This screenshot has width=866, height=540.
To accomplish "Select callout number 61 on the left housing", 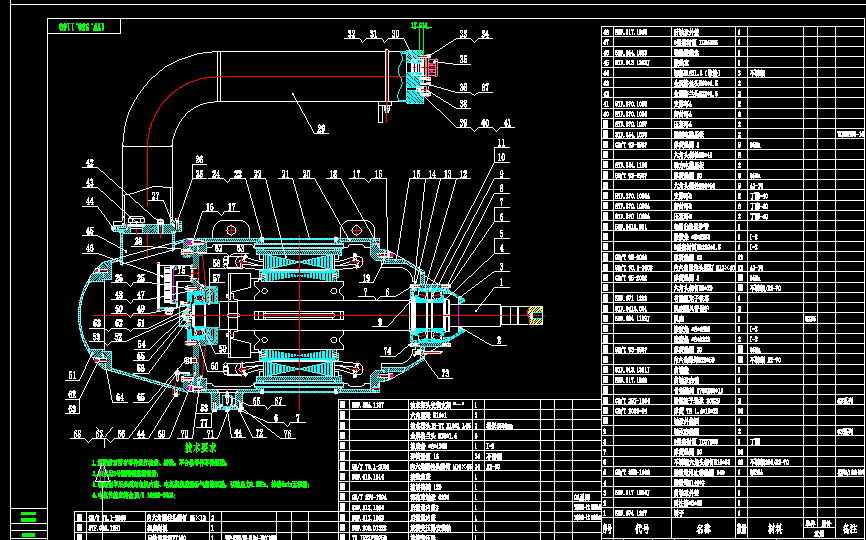I will (x=72, y=374).
